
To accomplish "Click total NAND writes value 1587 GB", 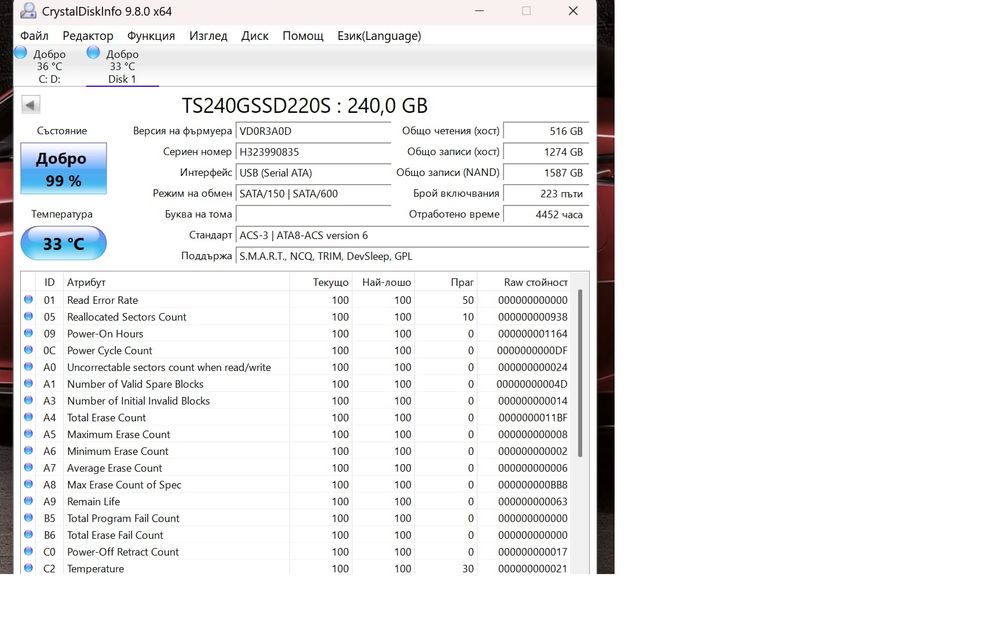I will click(546, 172).
